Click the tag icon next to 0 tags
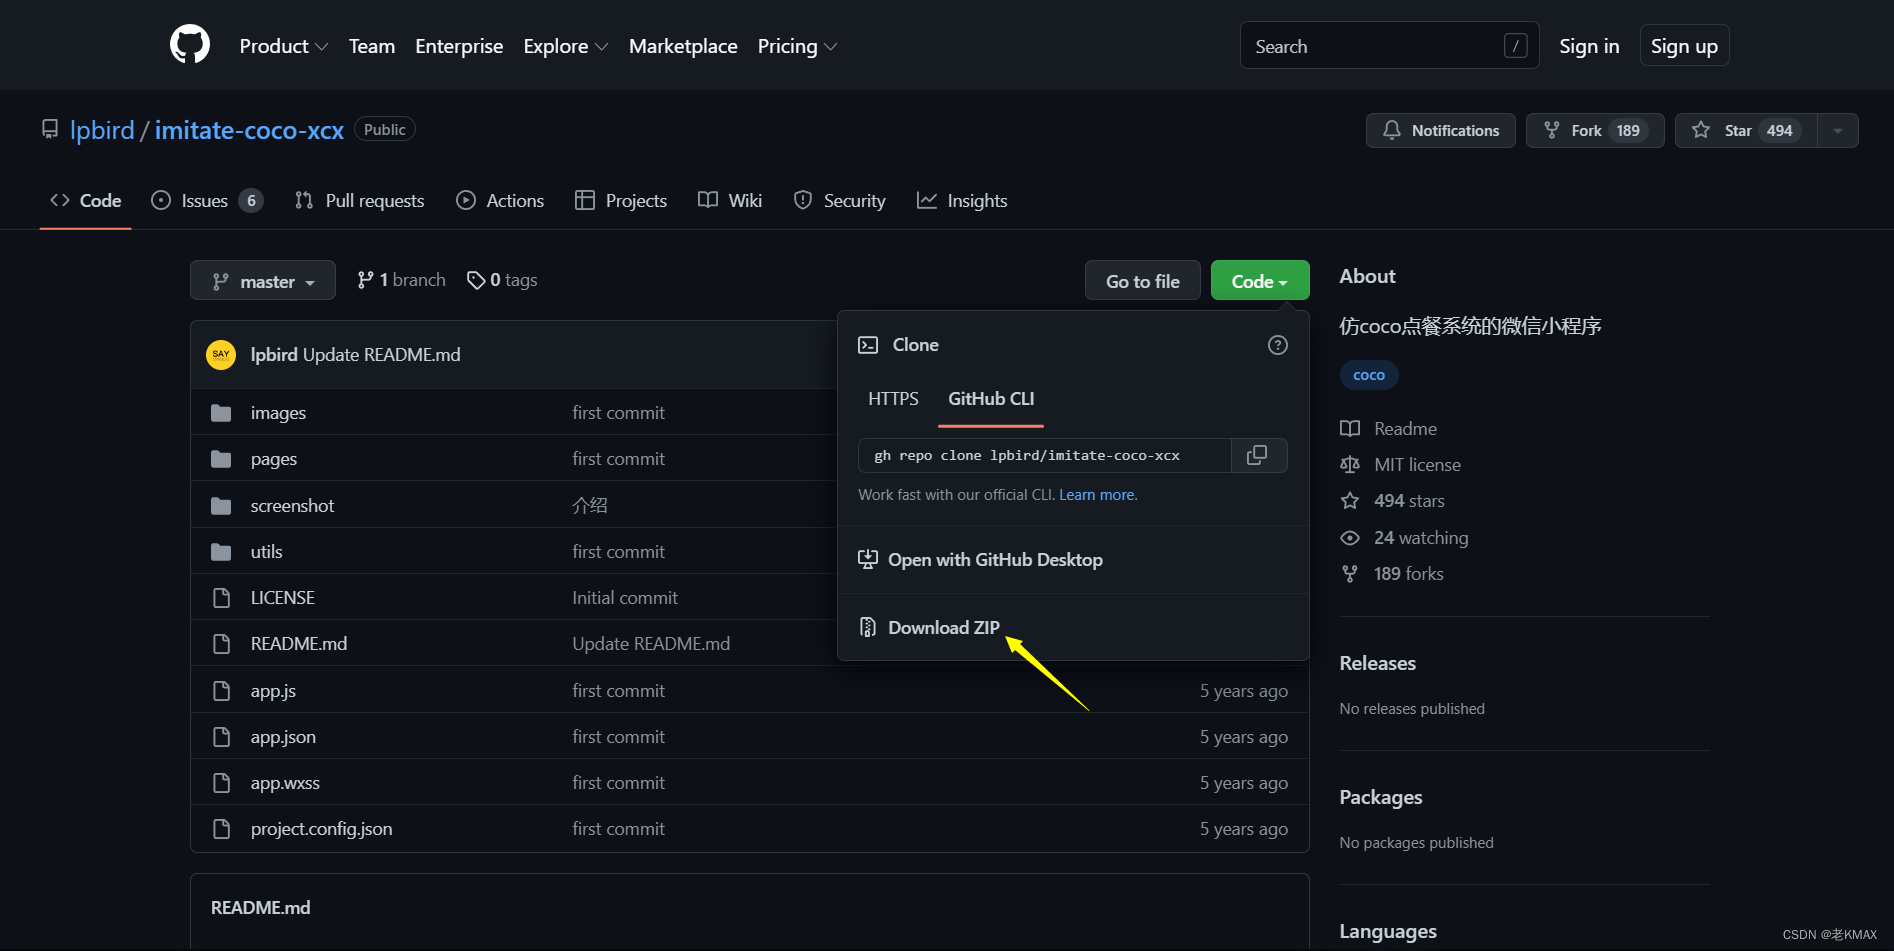Screen dimensions: 1894x951 pos(476,281)
